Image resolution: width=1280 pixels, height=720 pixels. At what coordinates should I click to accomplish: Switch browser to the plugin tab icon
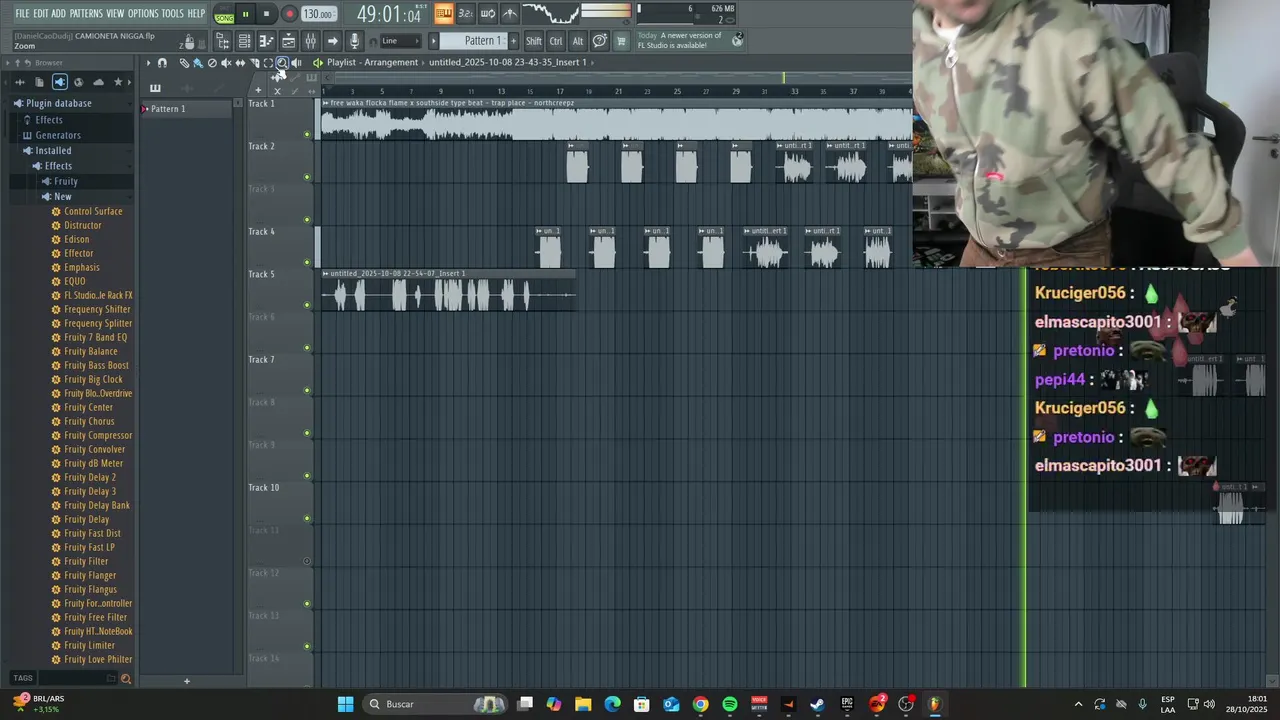(x=59, y=82)
